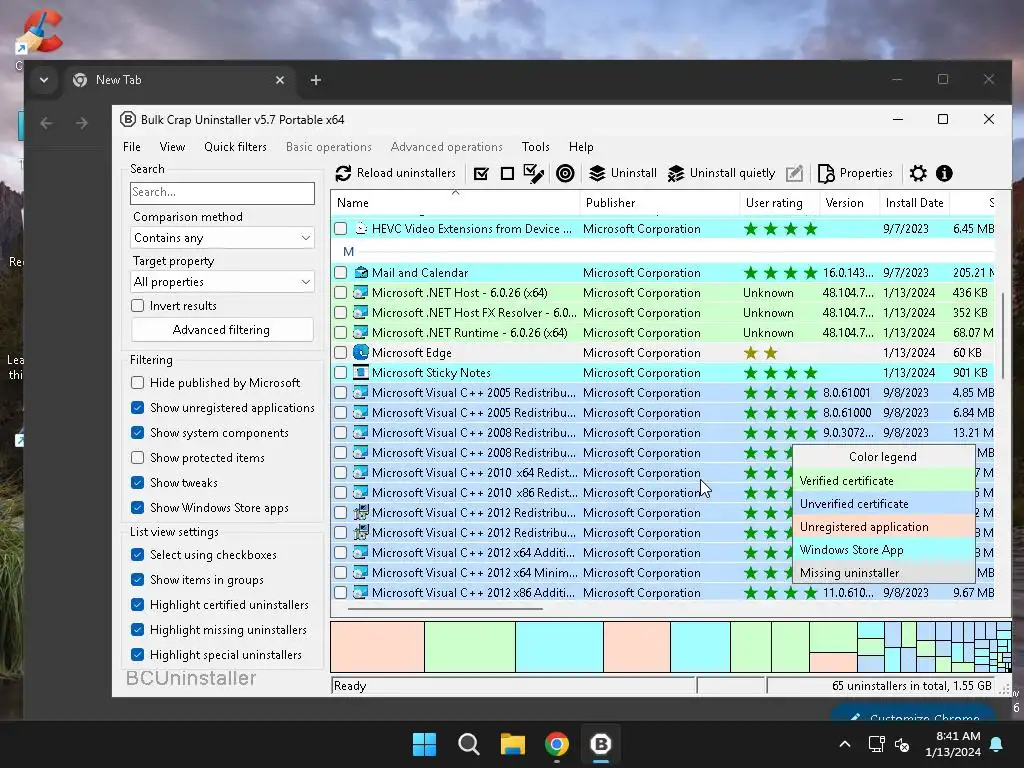
Task: Toggle Invert results checkbox
Action: click(x=137, y=306)
